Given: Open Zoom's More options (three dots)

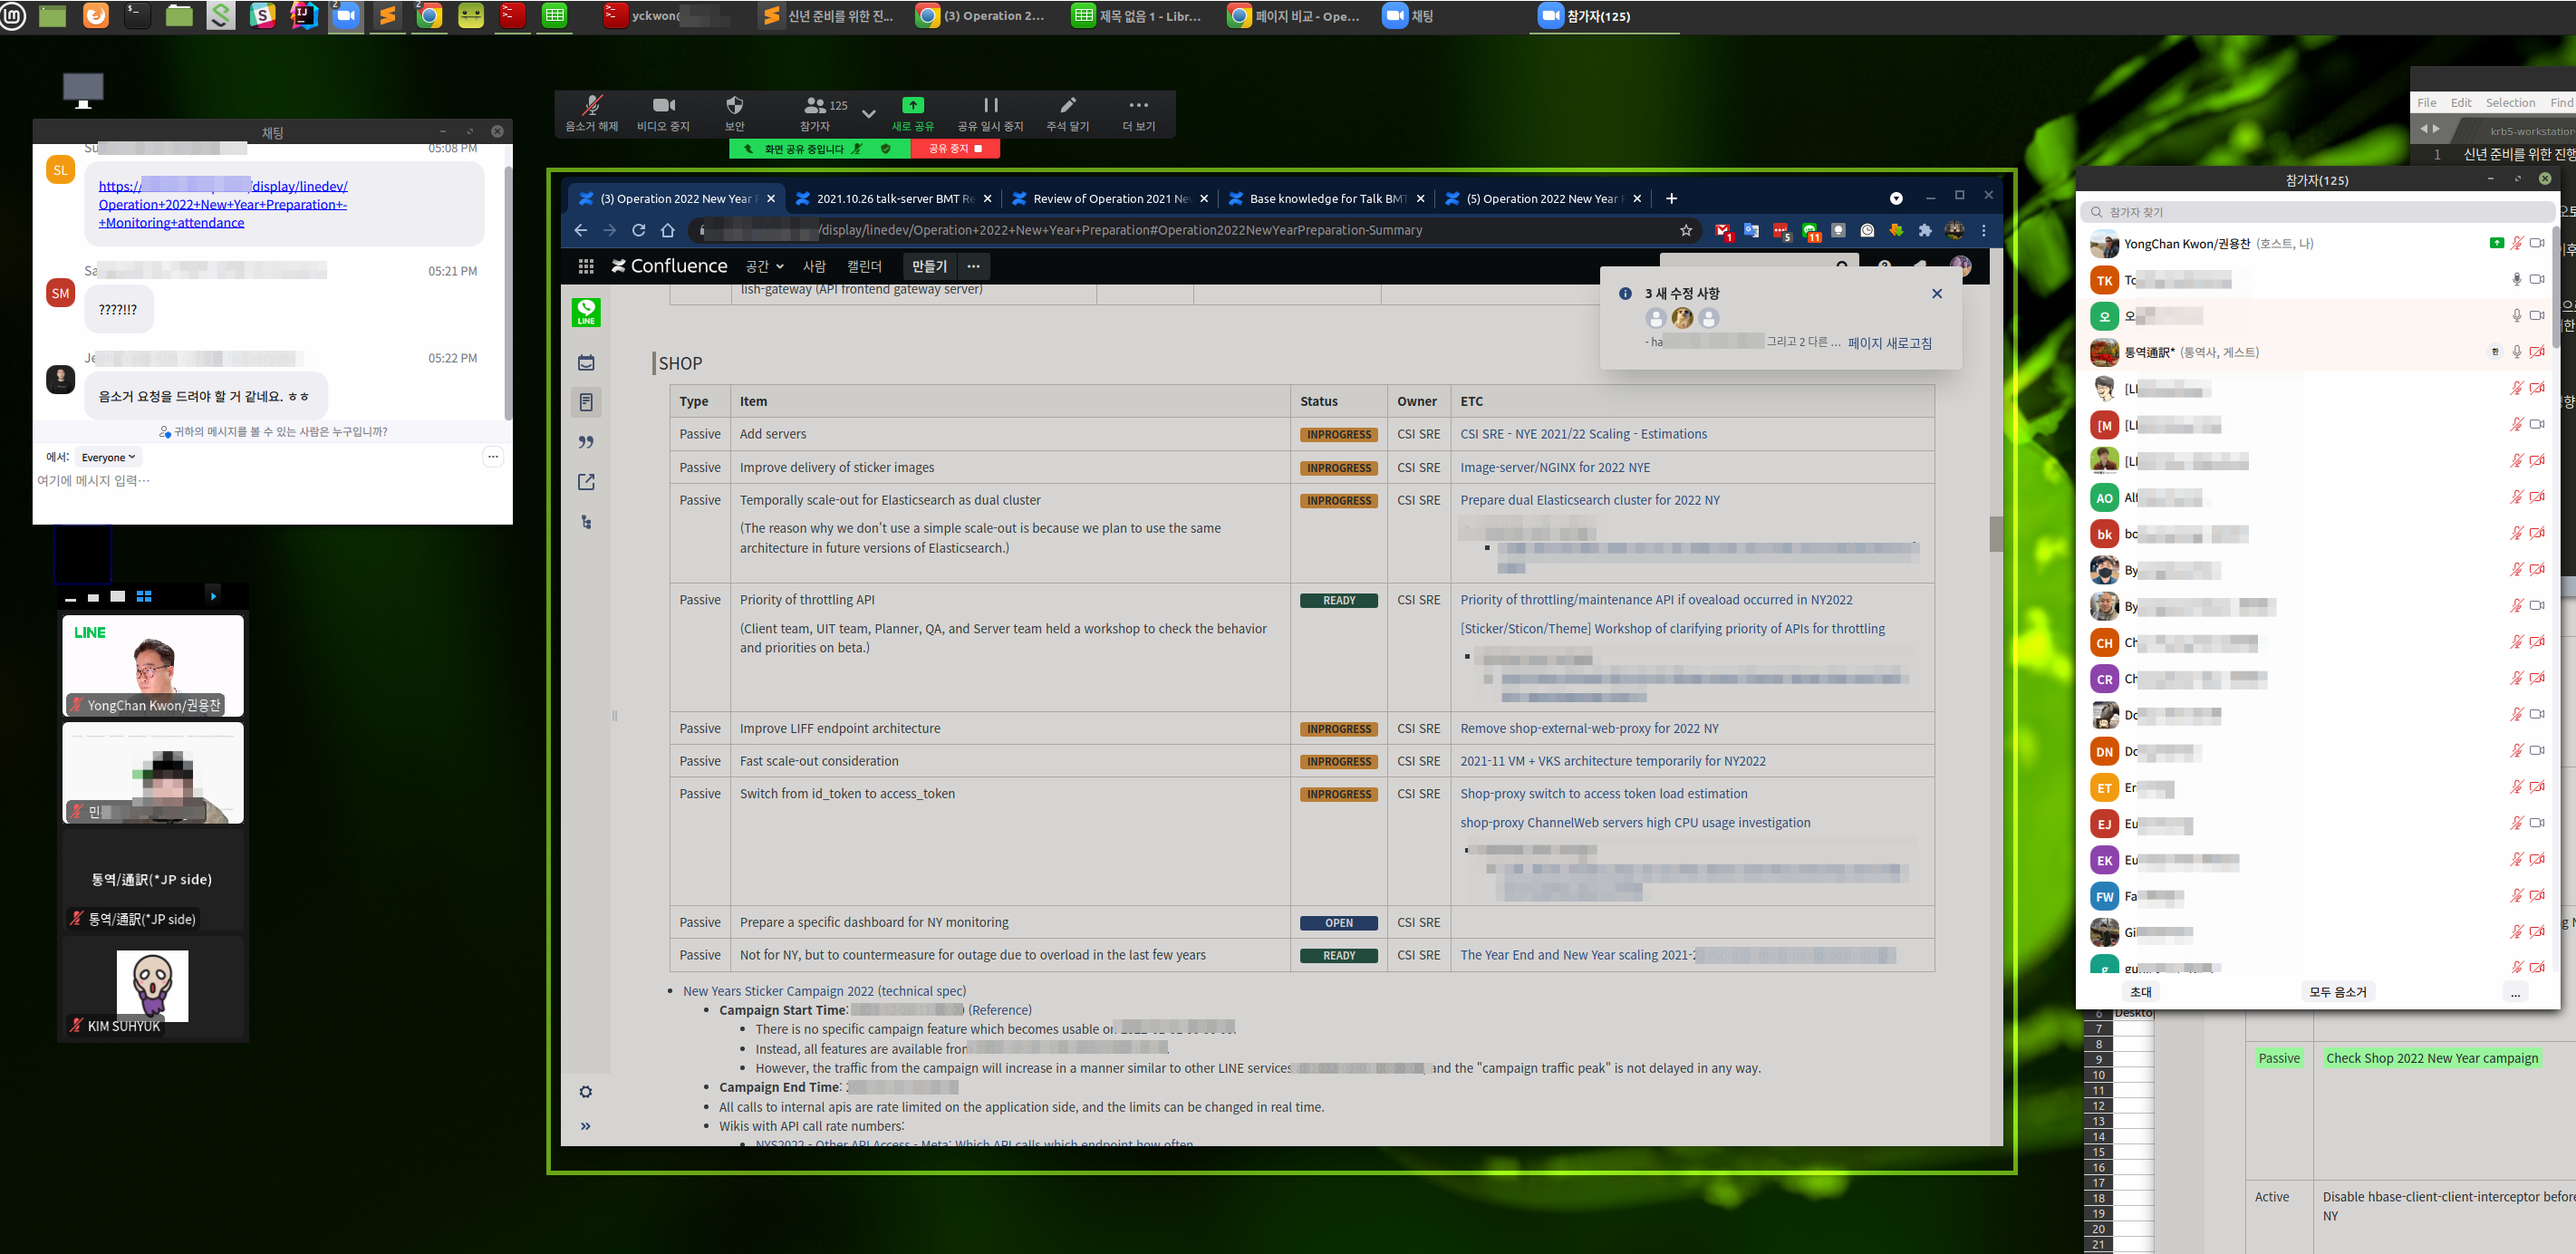Looking at the screenshot, I should pos(1138,113).
